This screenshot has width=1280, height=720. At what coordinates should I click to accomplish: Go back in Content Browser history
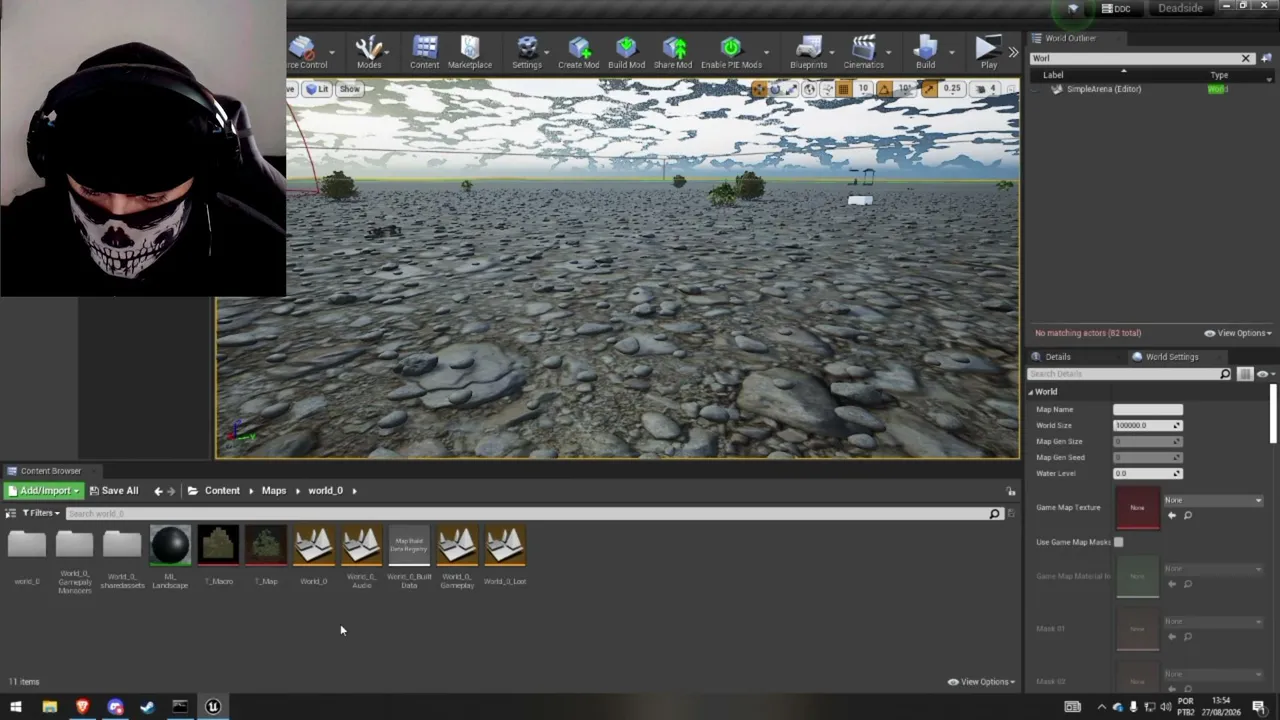pos(158,491)
